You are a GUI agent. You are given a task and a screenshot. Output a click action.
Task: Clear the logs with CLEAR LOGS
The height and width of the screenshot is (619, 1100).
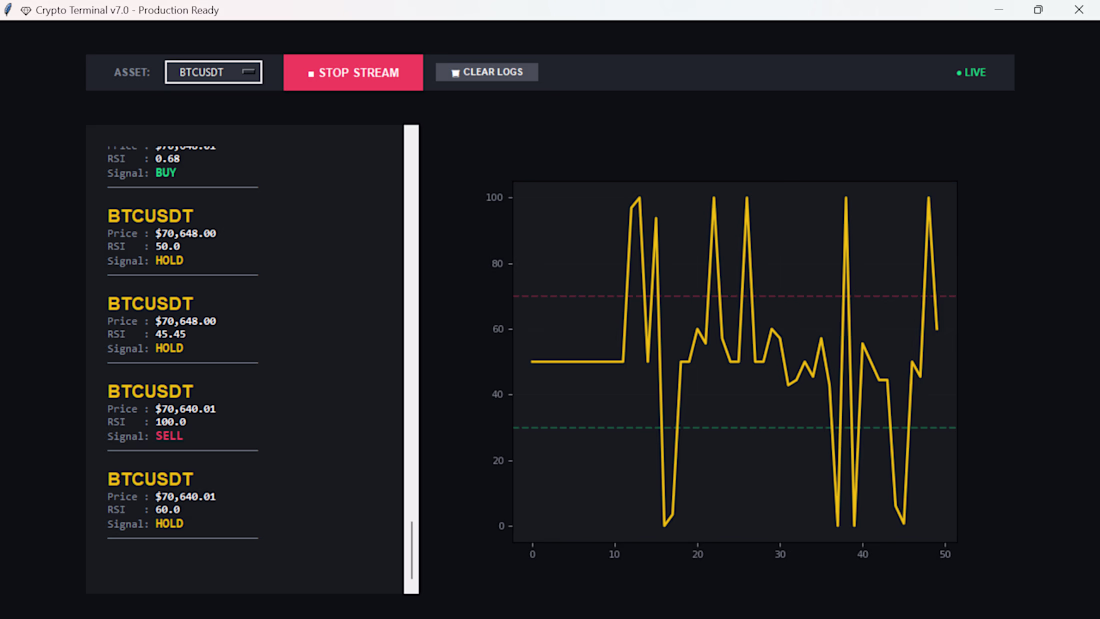pyautogui.click(x=487, y=72)
